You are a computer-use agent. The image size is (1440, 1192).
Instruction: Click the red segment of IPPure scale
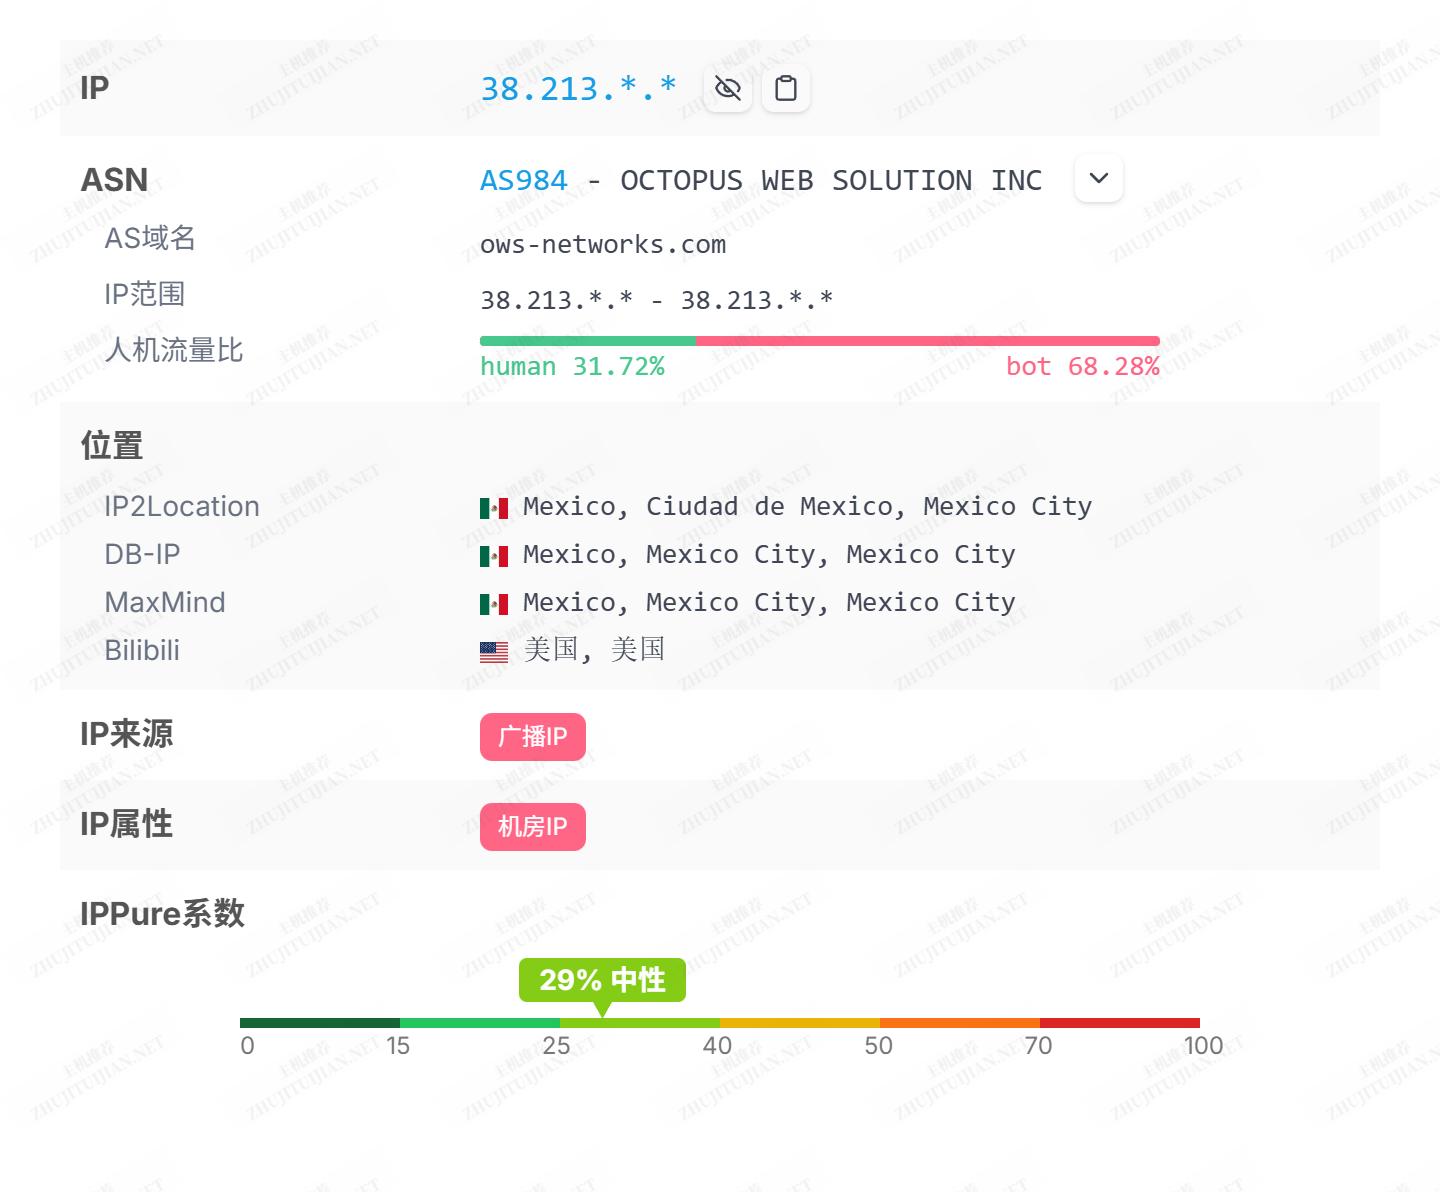pos(1120,1023)
